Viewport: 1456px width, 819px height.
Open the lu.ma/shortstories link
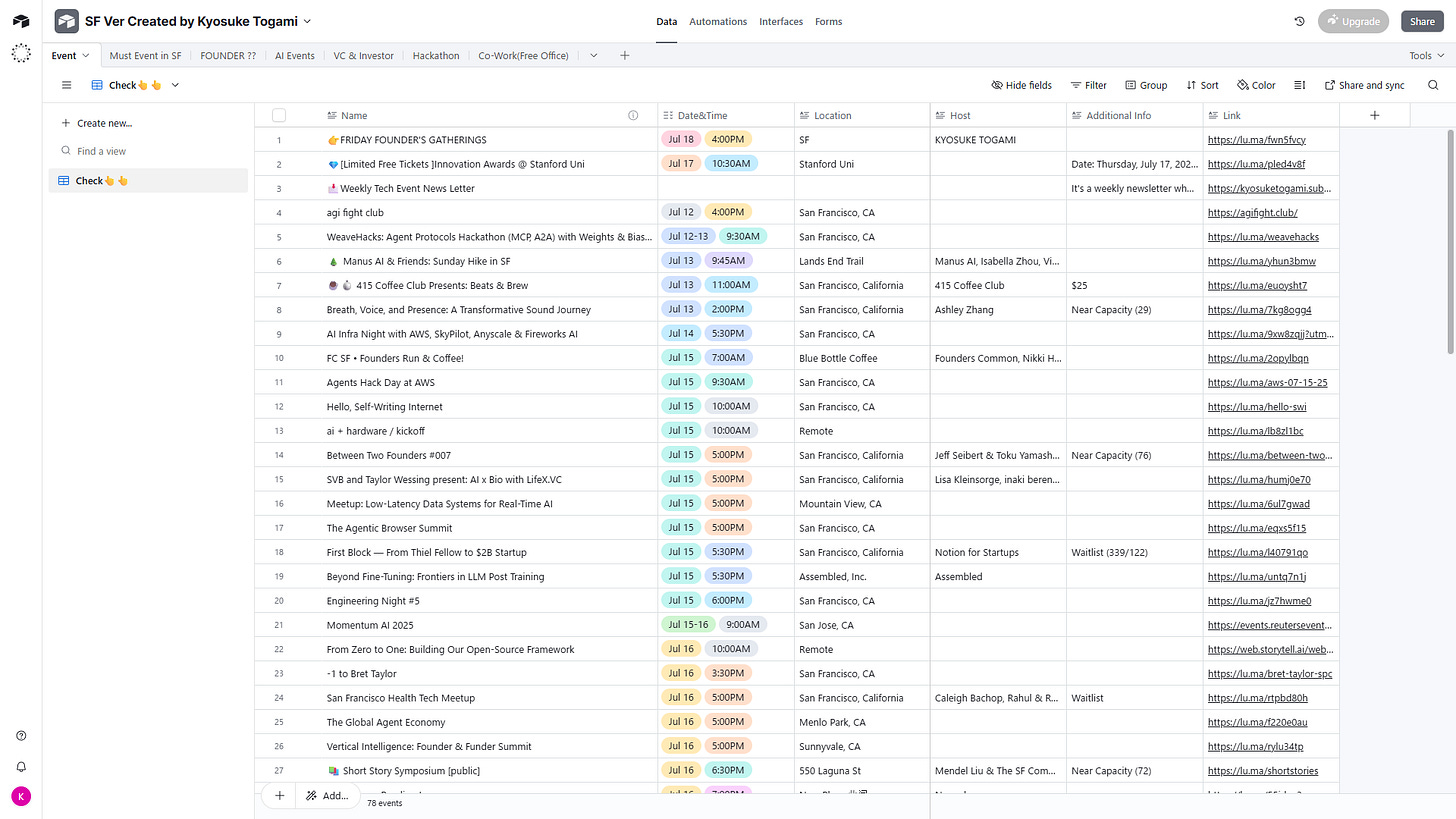1263,771
